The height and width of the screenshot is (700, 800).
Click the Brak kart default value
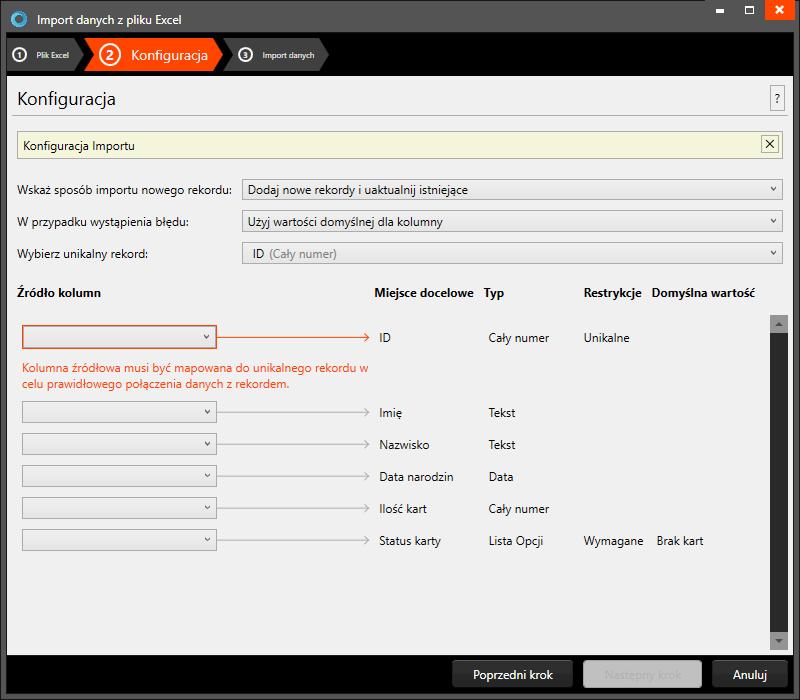coord(680,541)
